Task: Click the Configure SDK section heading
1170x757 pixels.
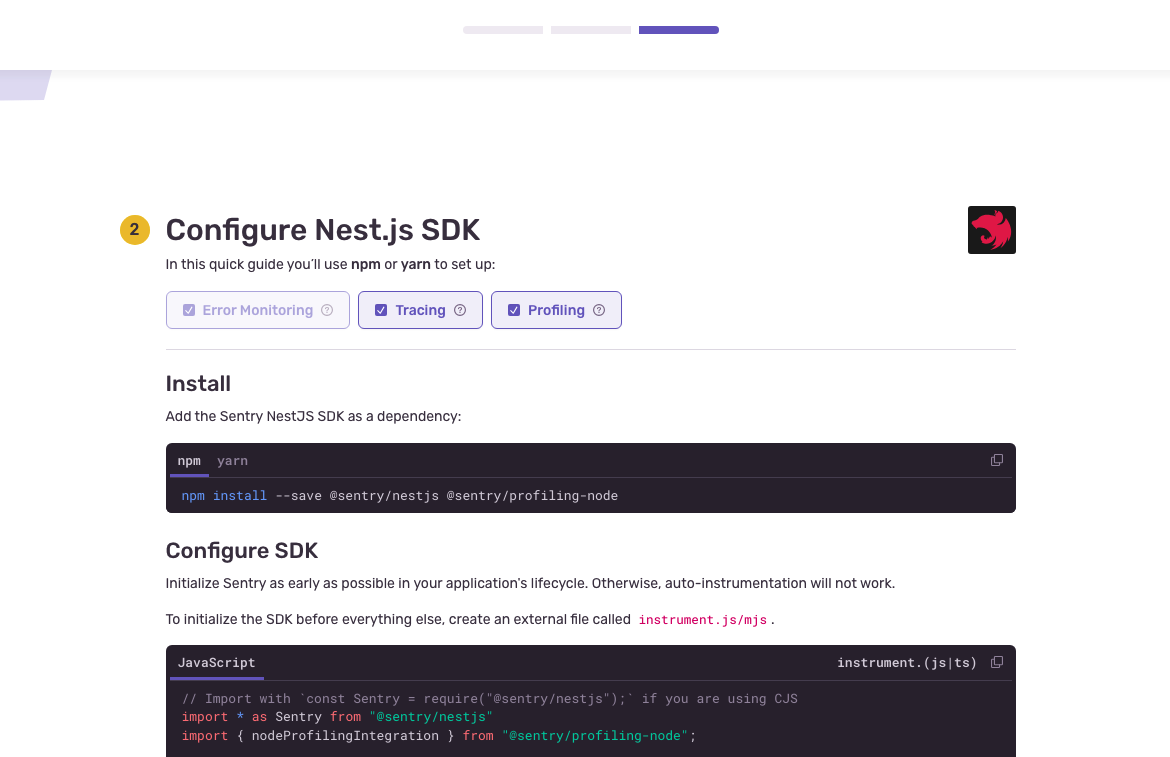Action: pos(242,550)
